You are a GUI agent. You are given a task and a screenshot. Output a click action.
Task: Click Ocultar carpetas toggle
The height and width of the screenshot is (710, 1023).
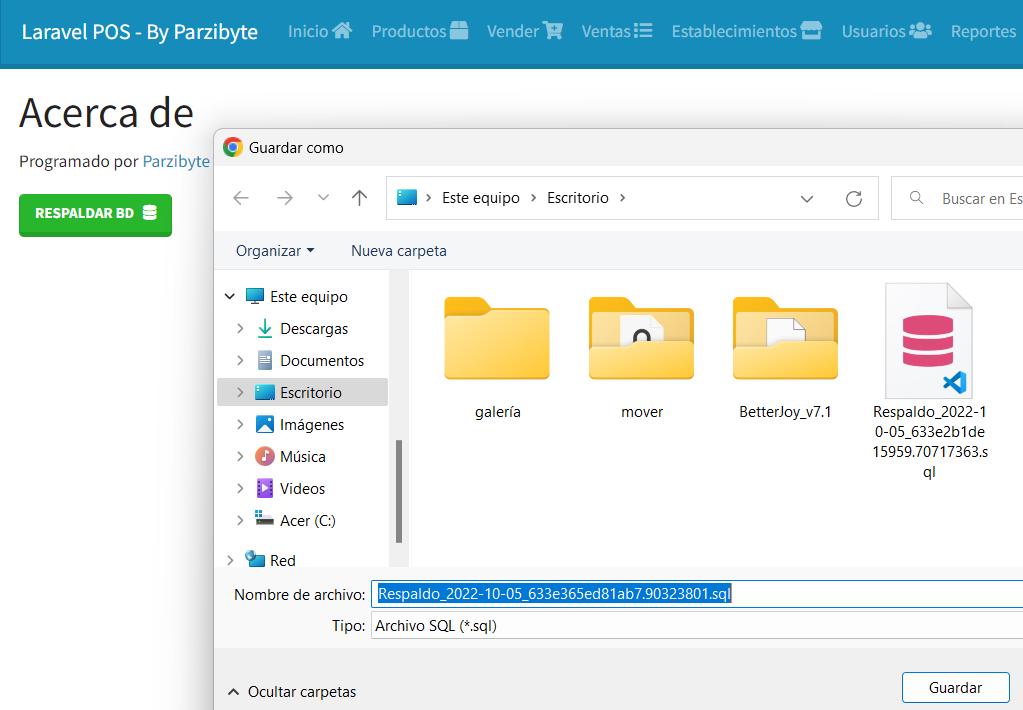(292, 692)
